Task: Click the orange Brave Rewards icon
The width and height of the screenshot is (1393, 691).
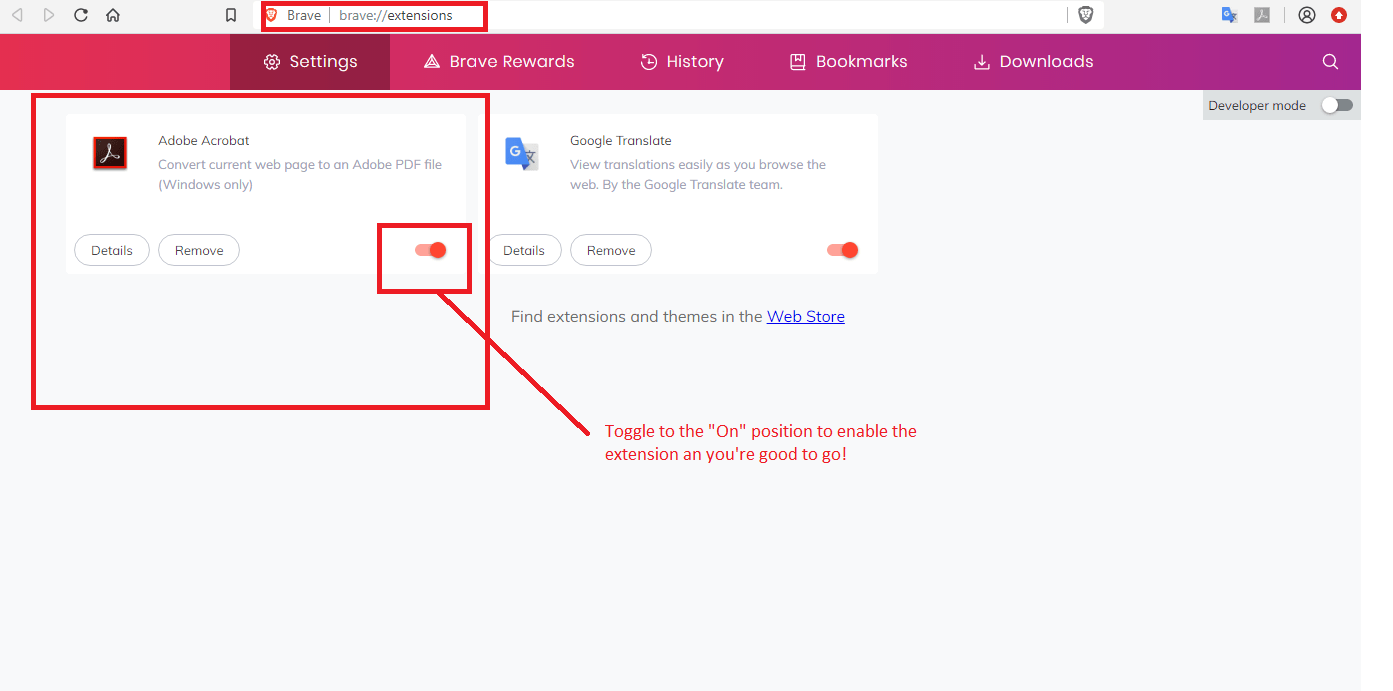Action: point(1340,15)
